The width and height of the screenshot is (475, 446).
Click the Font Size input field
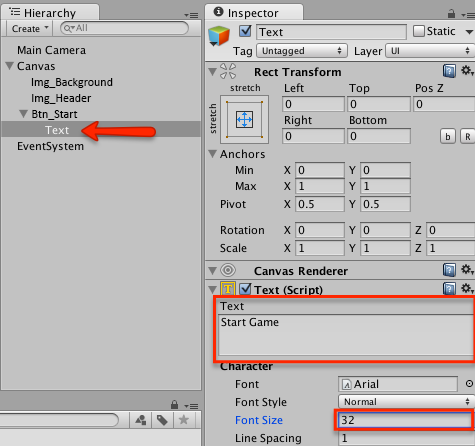click(405, 420)
